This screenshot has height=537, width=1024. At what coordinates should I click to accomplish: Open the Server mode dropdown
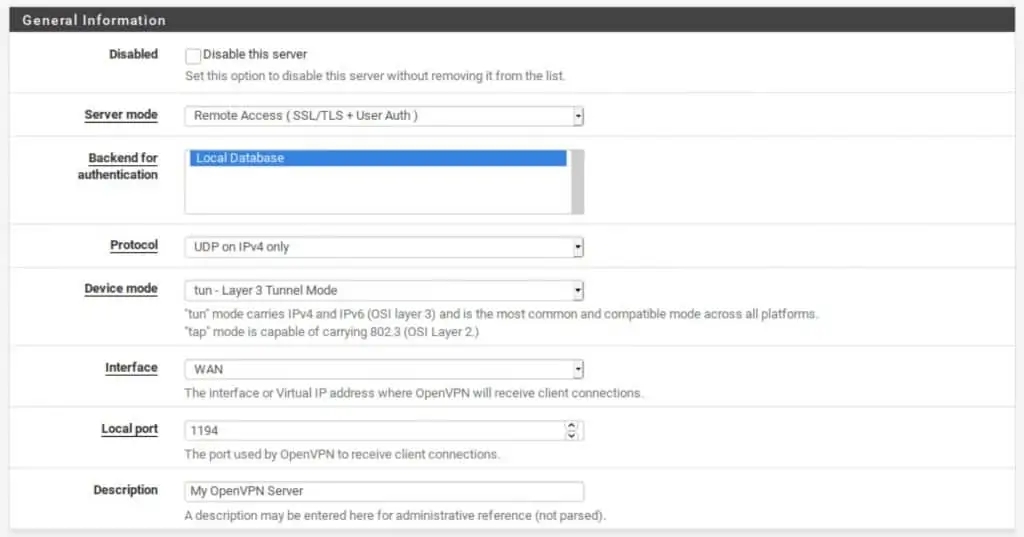384,116
